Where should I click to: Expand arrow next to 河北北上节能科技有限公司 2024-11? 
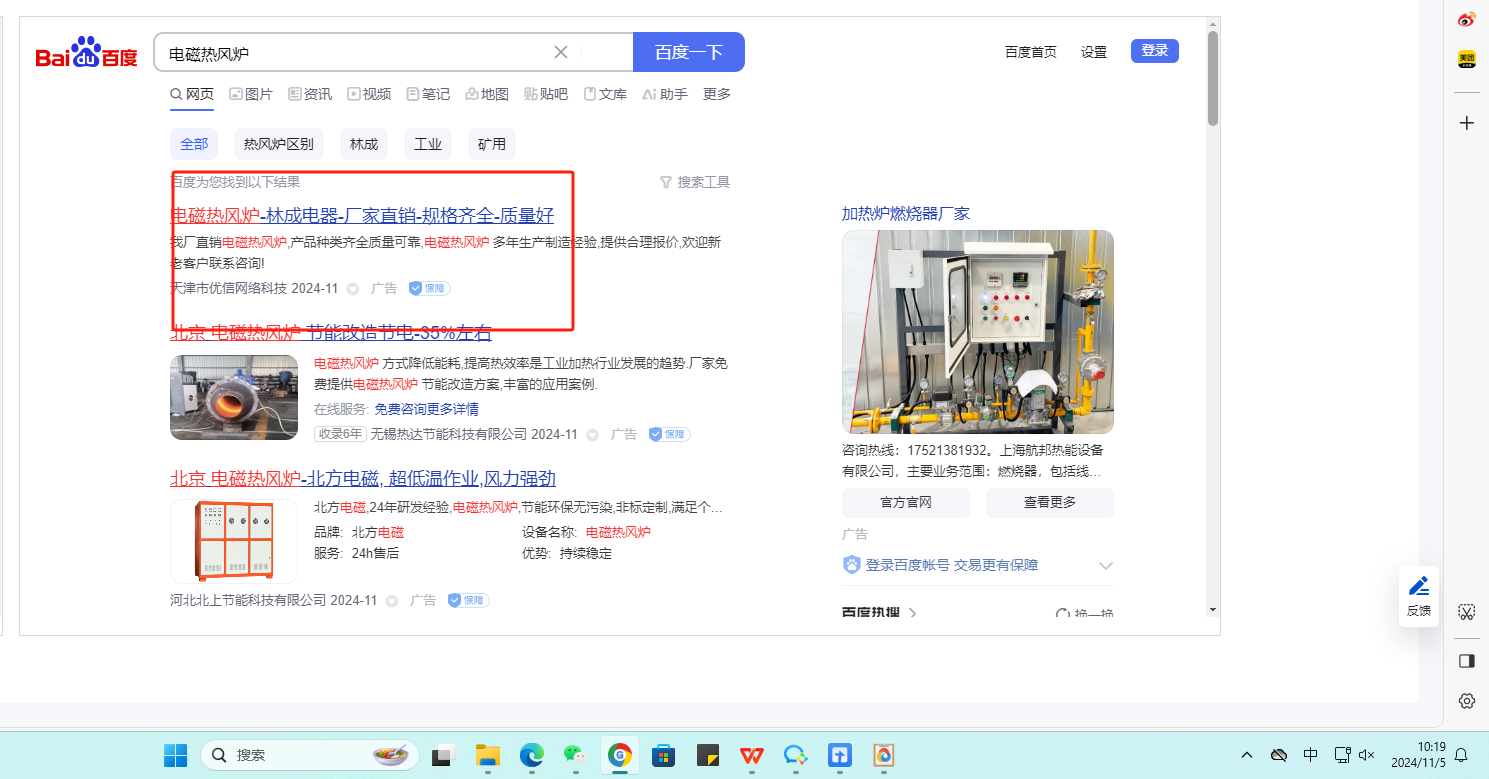392,601
